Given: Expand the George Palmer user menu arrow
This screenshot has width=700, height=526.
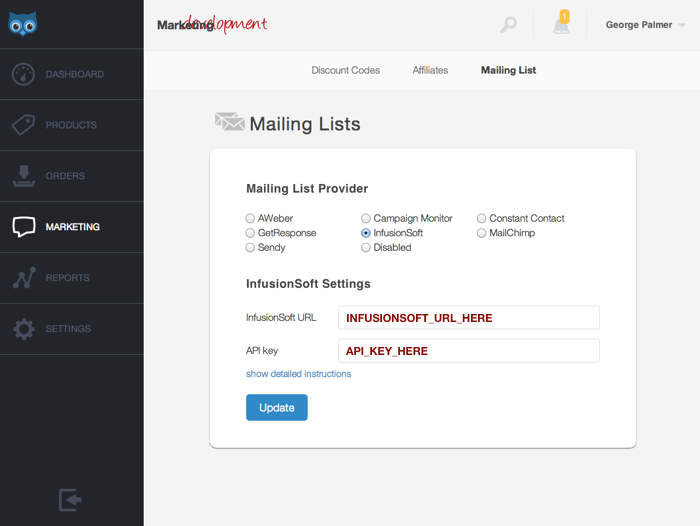Looking at the screenshot, I should coord(682,25).
